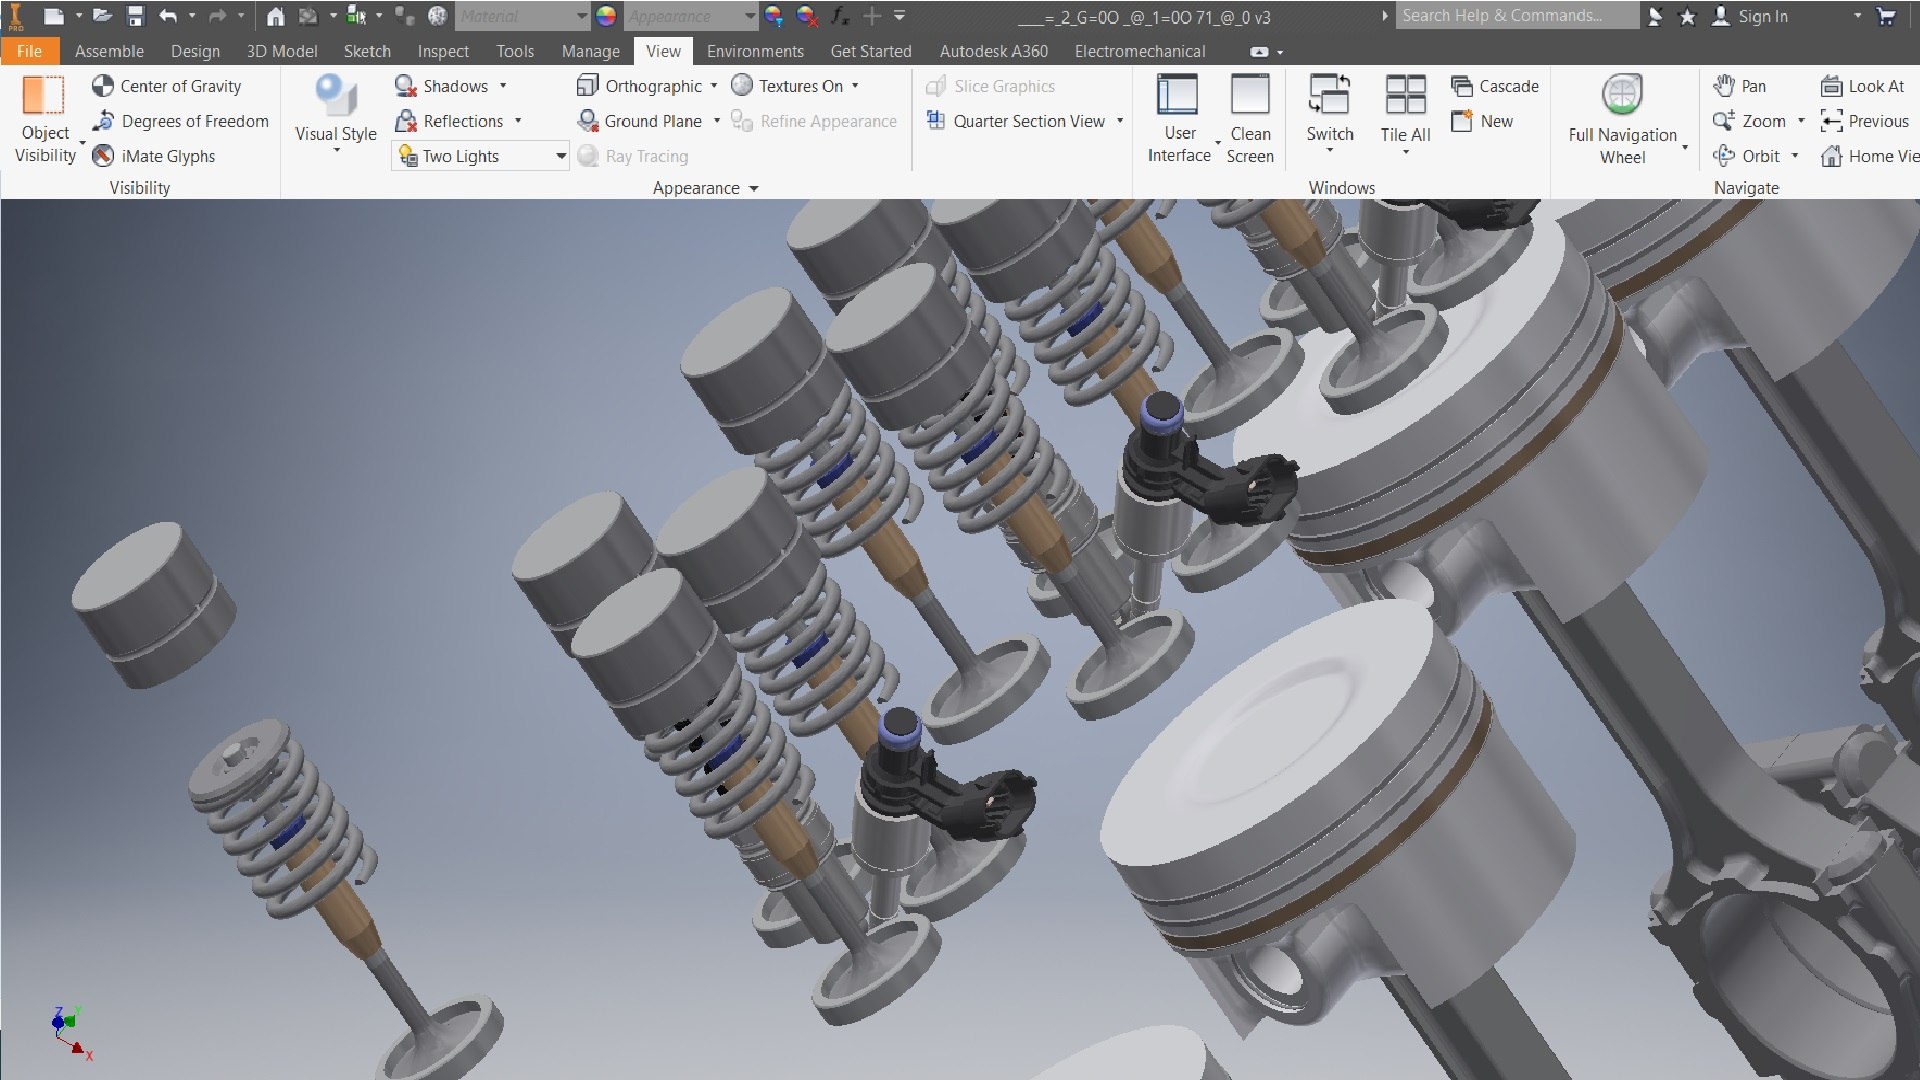Select the Look At command
This screenshot has height=1080, width=1920.
[1862, 86]
